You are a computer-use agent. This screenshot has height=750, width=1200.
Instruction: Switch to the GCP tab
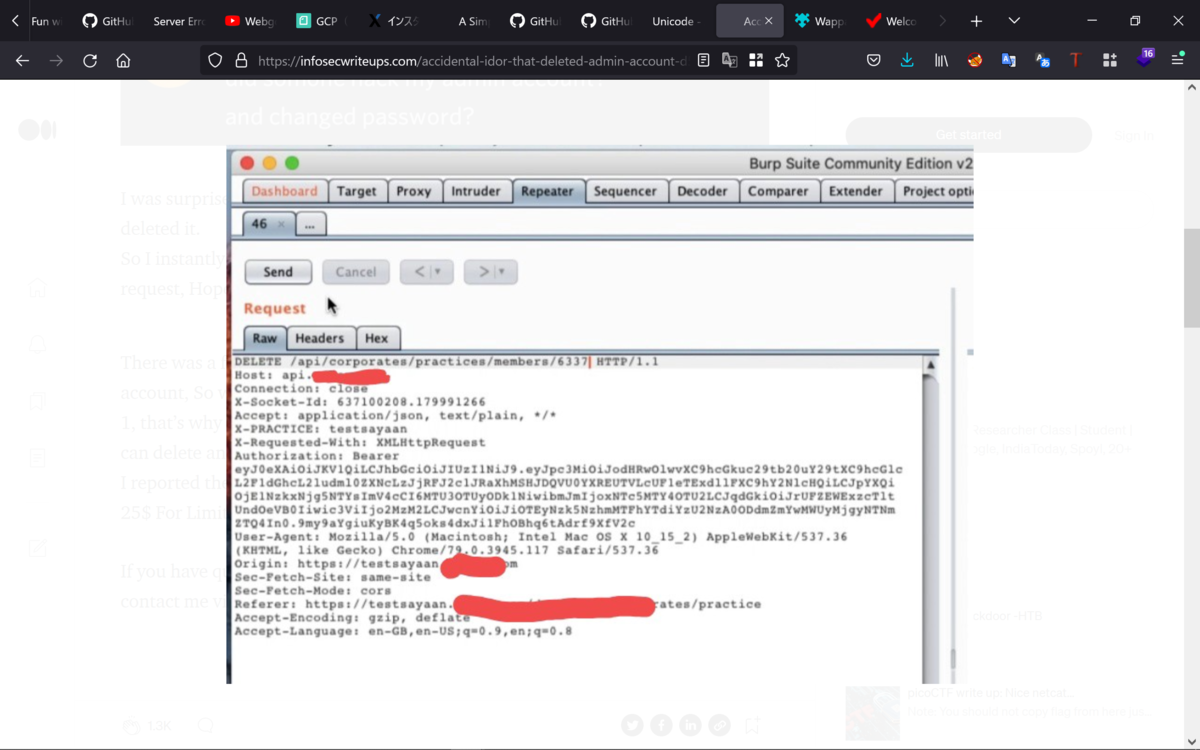coord(322,21)
